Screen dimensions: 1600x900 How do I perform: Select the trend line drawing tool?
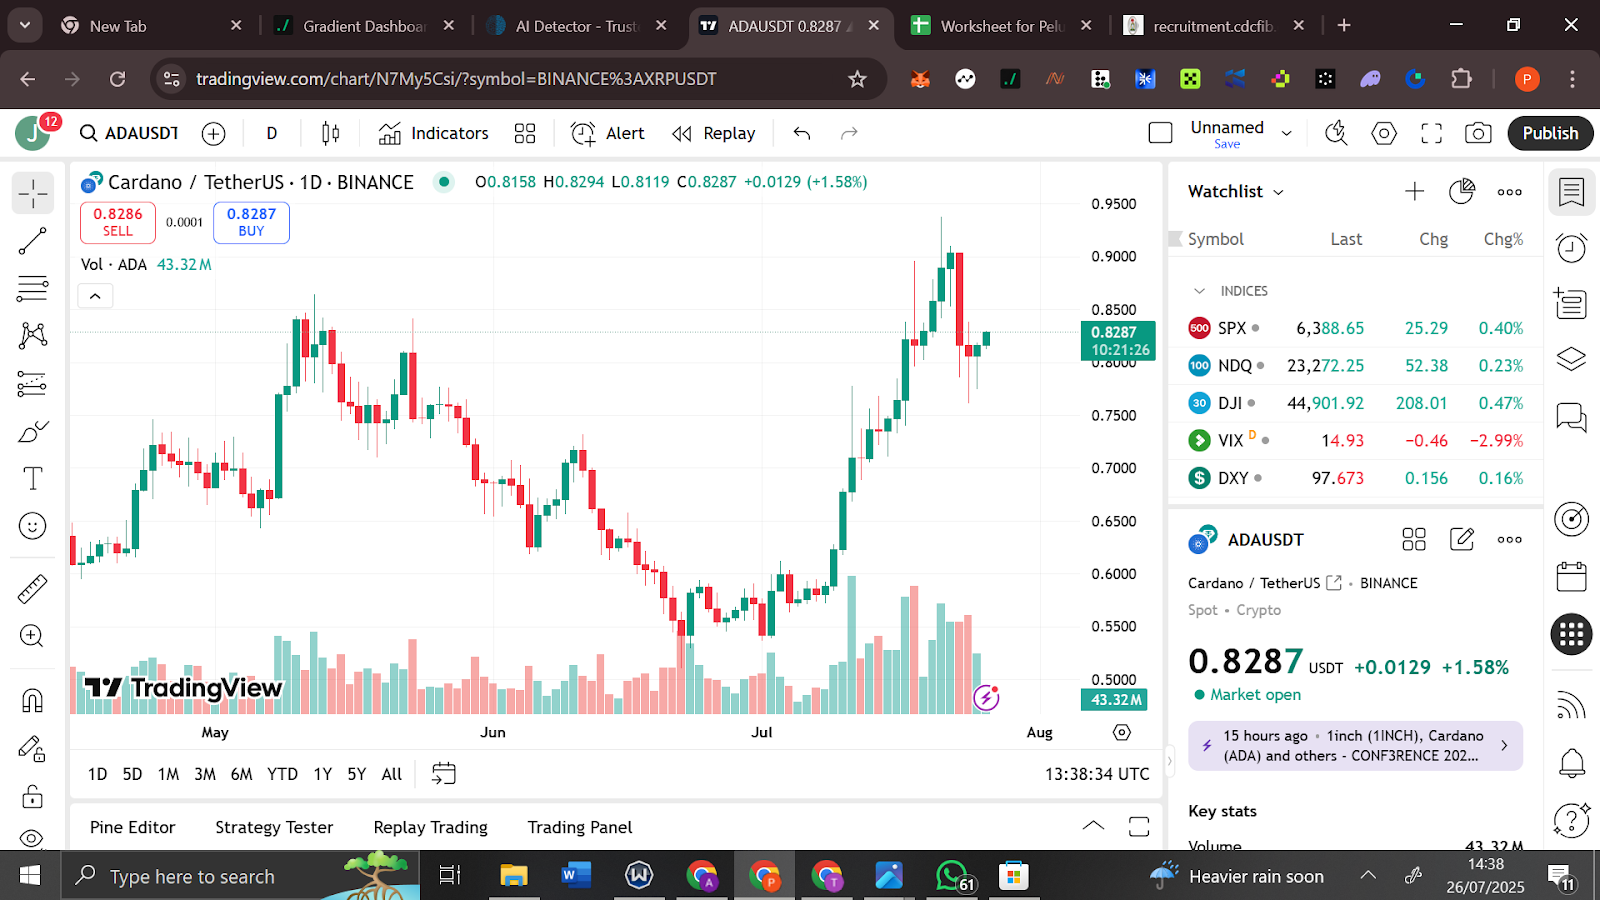pyautogui.click(x=32, y=241)
